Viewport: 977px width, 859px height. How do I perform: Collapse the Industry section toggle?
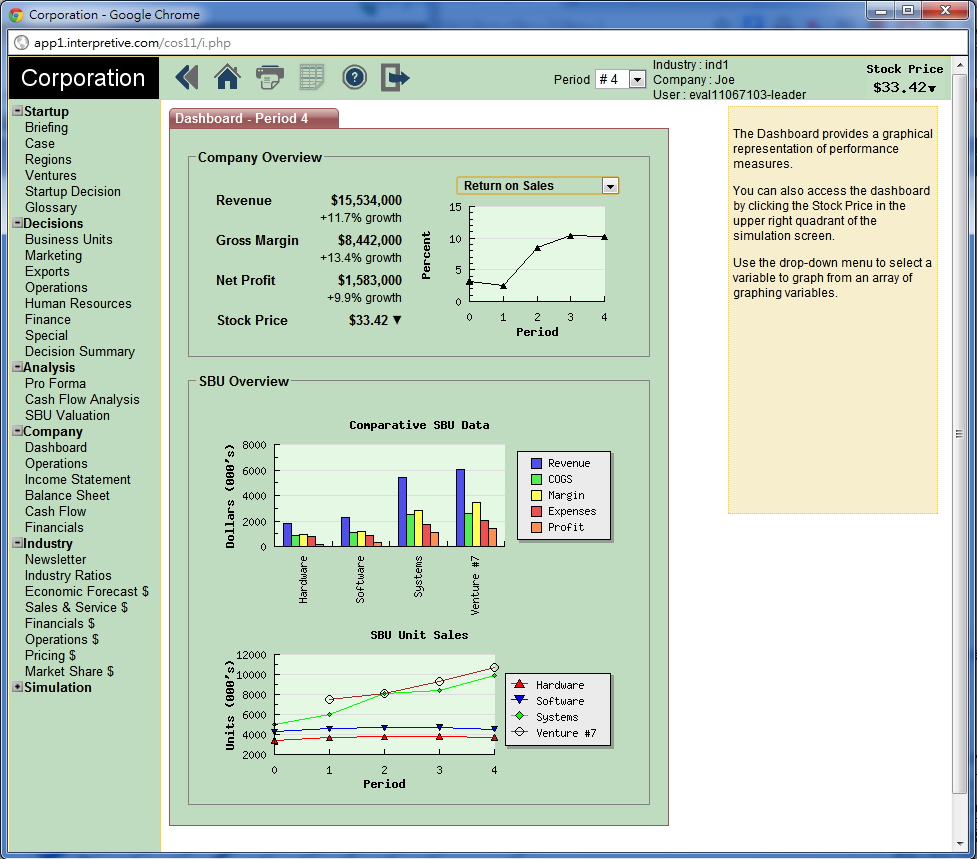17,544
